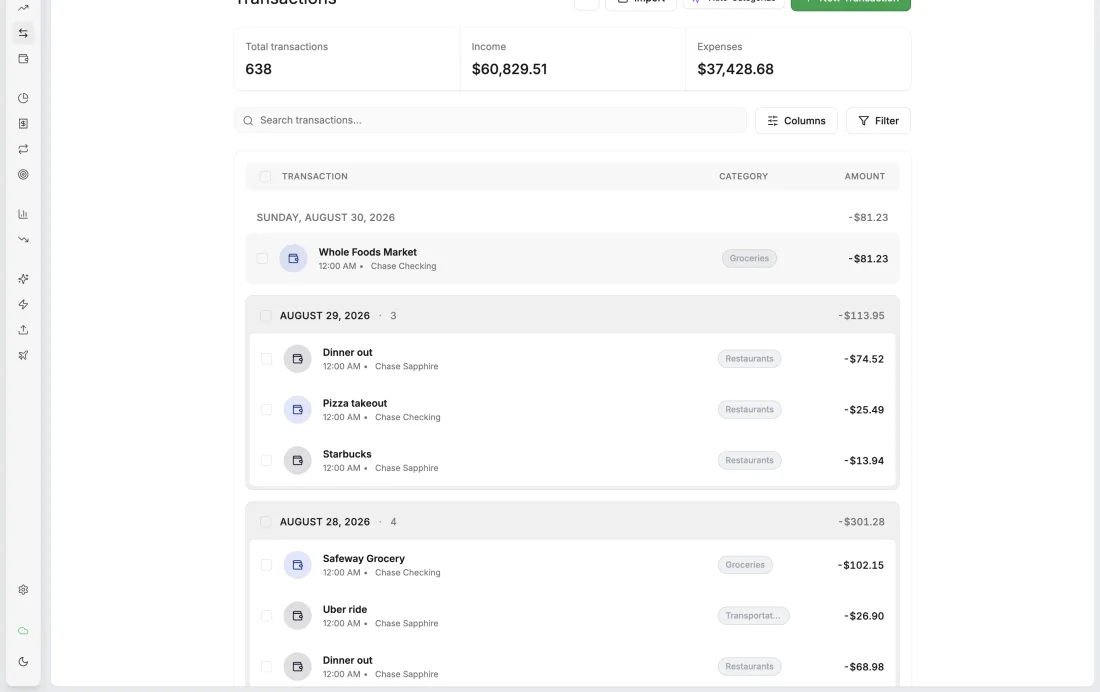Screen dimensions: 1100x692
Task: Check the Safeway Grocery row checkbox
Action: pyautogui.click(x=267, y=565)
